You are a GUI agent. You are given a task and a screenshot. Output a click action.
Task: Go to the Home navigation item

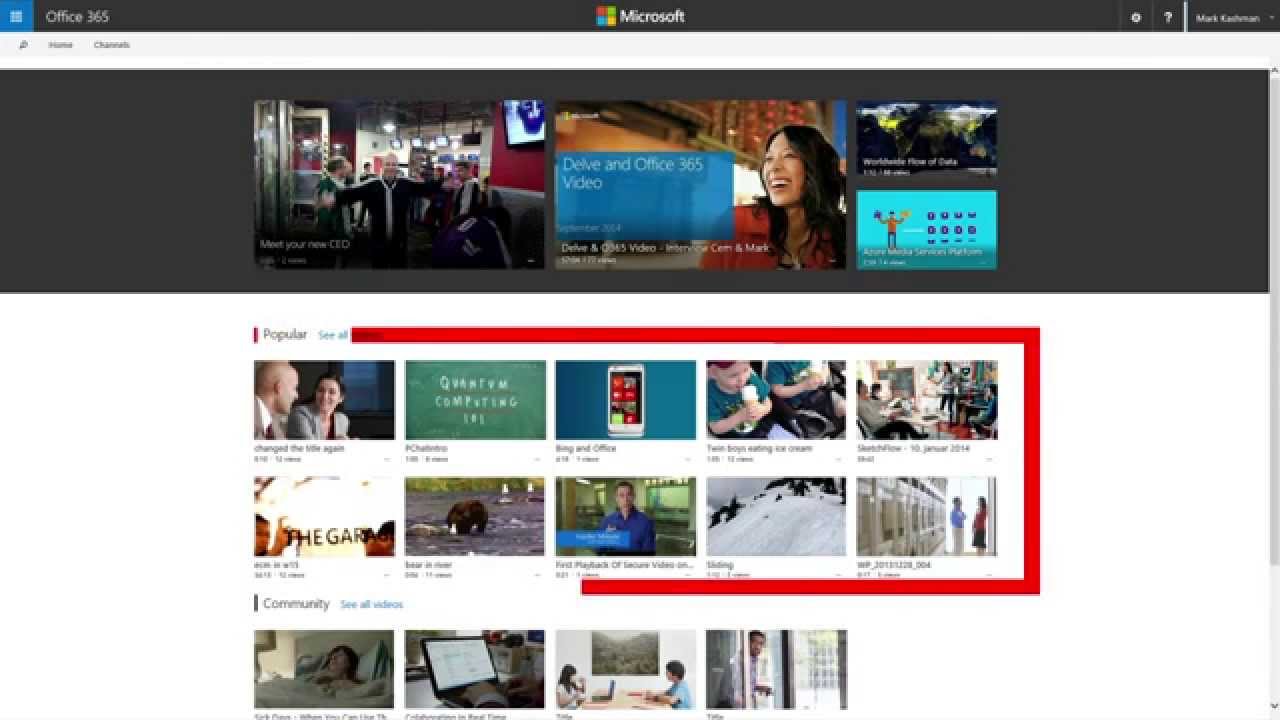click(61, 45)
